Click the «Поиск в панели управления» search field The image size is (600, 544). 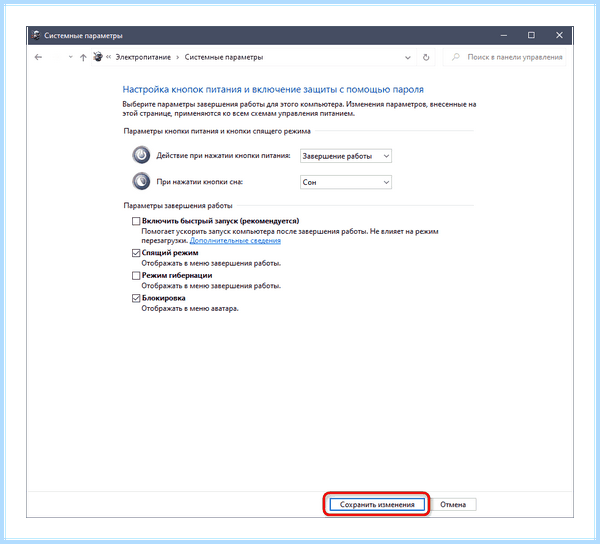pos(504,57)
